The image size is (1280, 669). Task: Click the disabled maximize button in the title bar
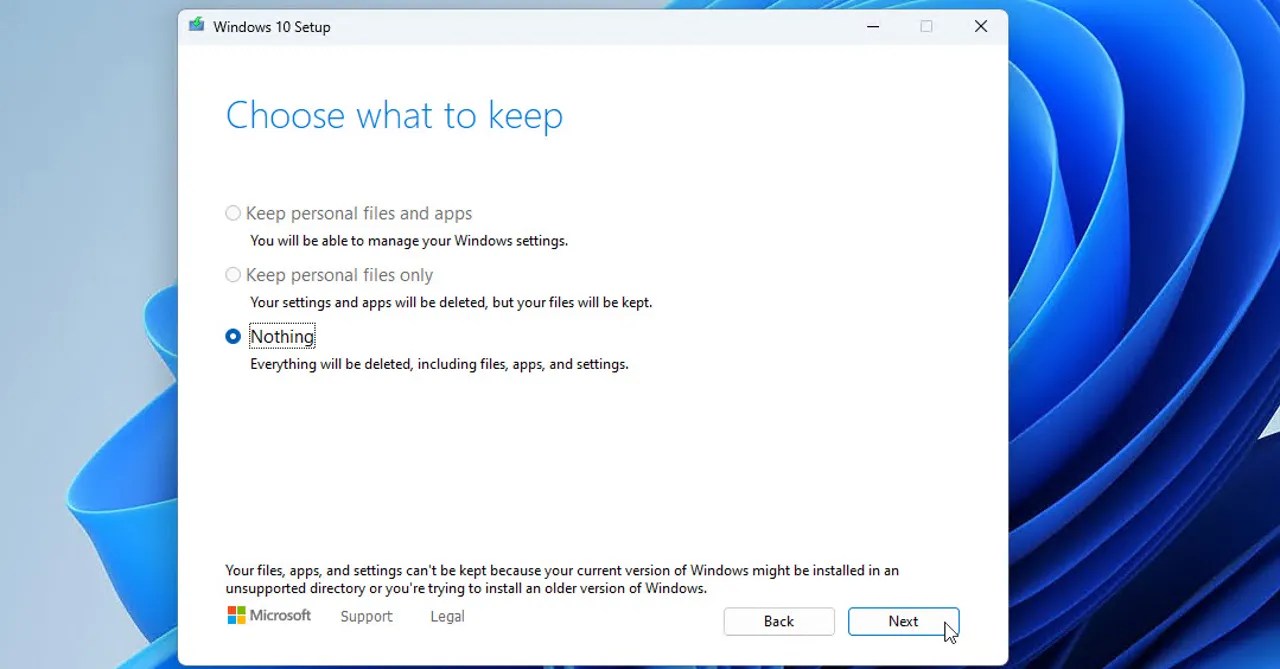click(927, 26)
